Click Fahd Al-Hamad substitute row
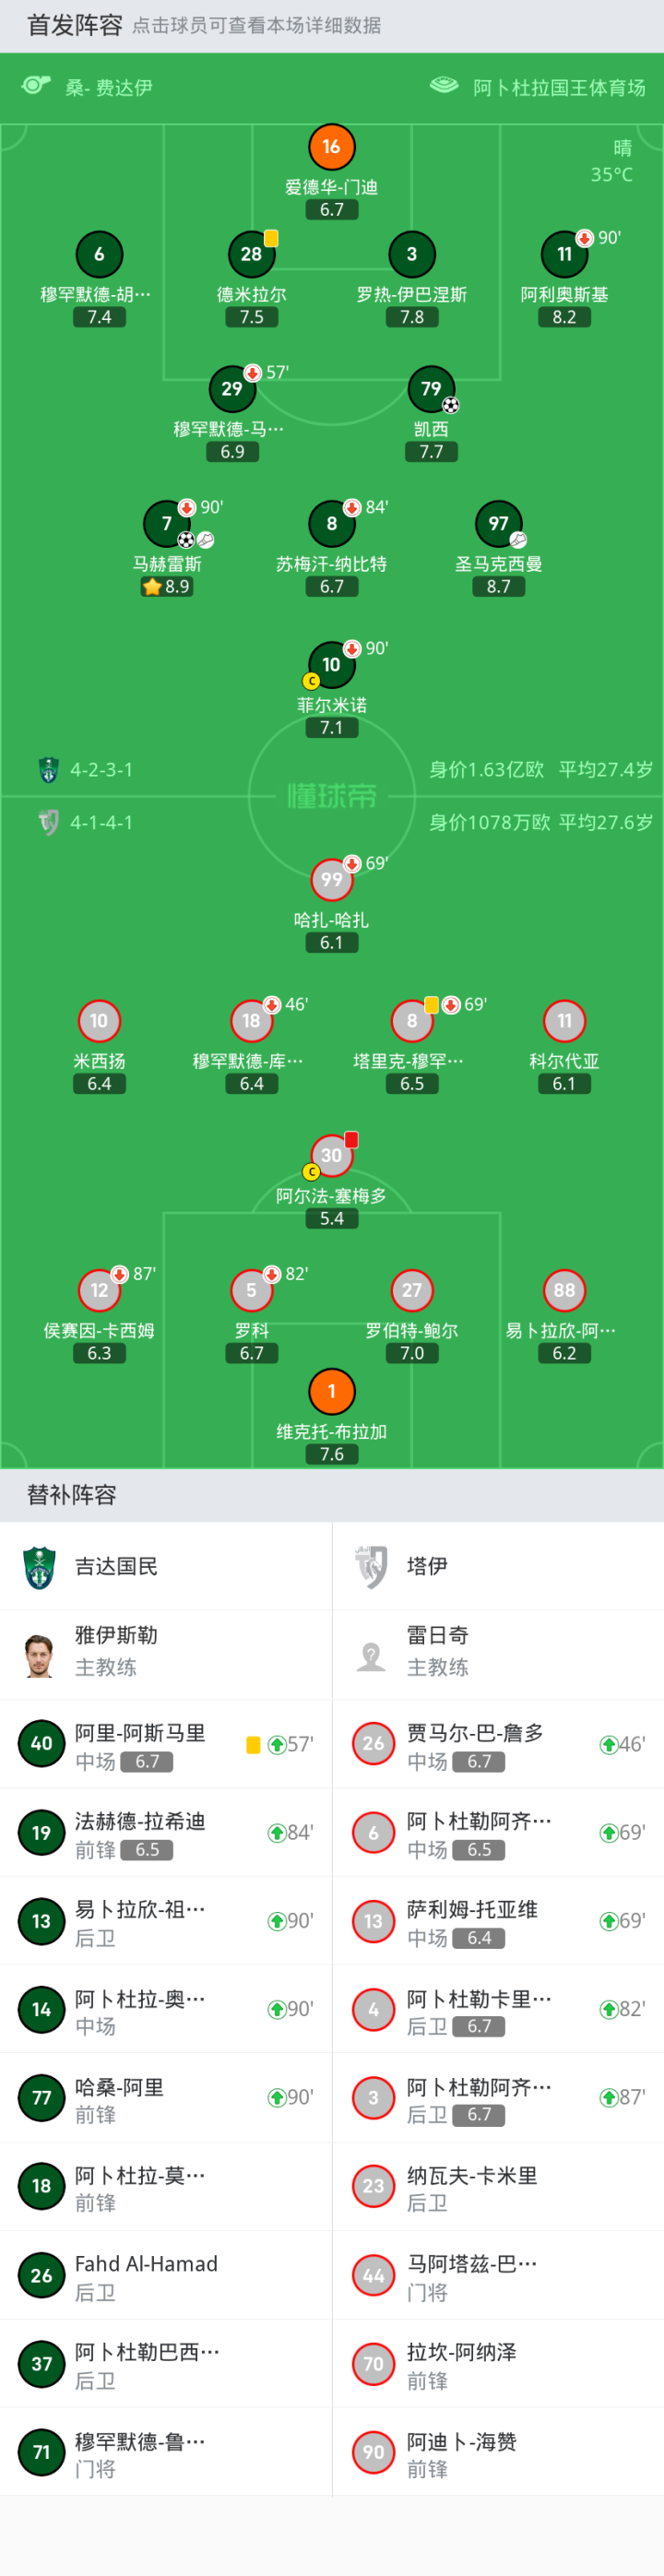Image resolution: width=664 pixels, height=2576 pixels. 166,2275
